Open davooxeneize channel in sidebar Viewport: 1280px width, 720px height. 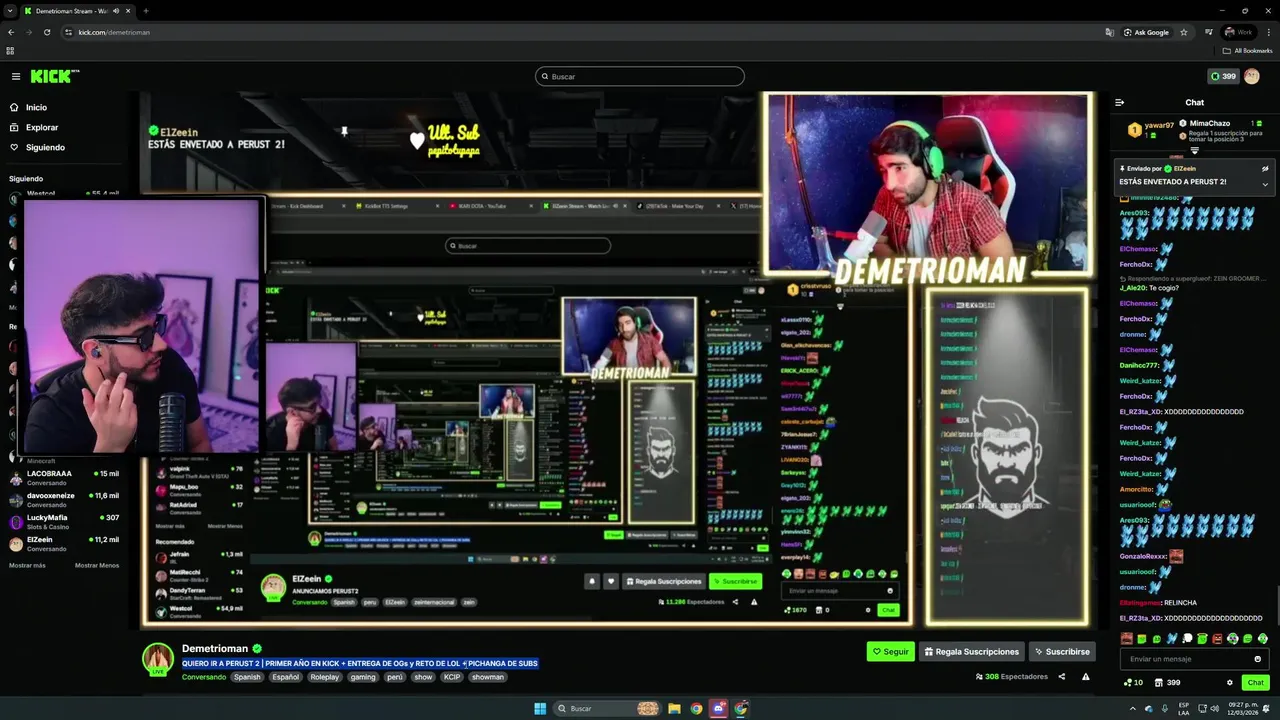(x=64, y=499)
